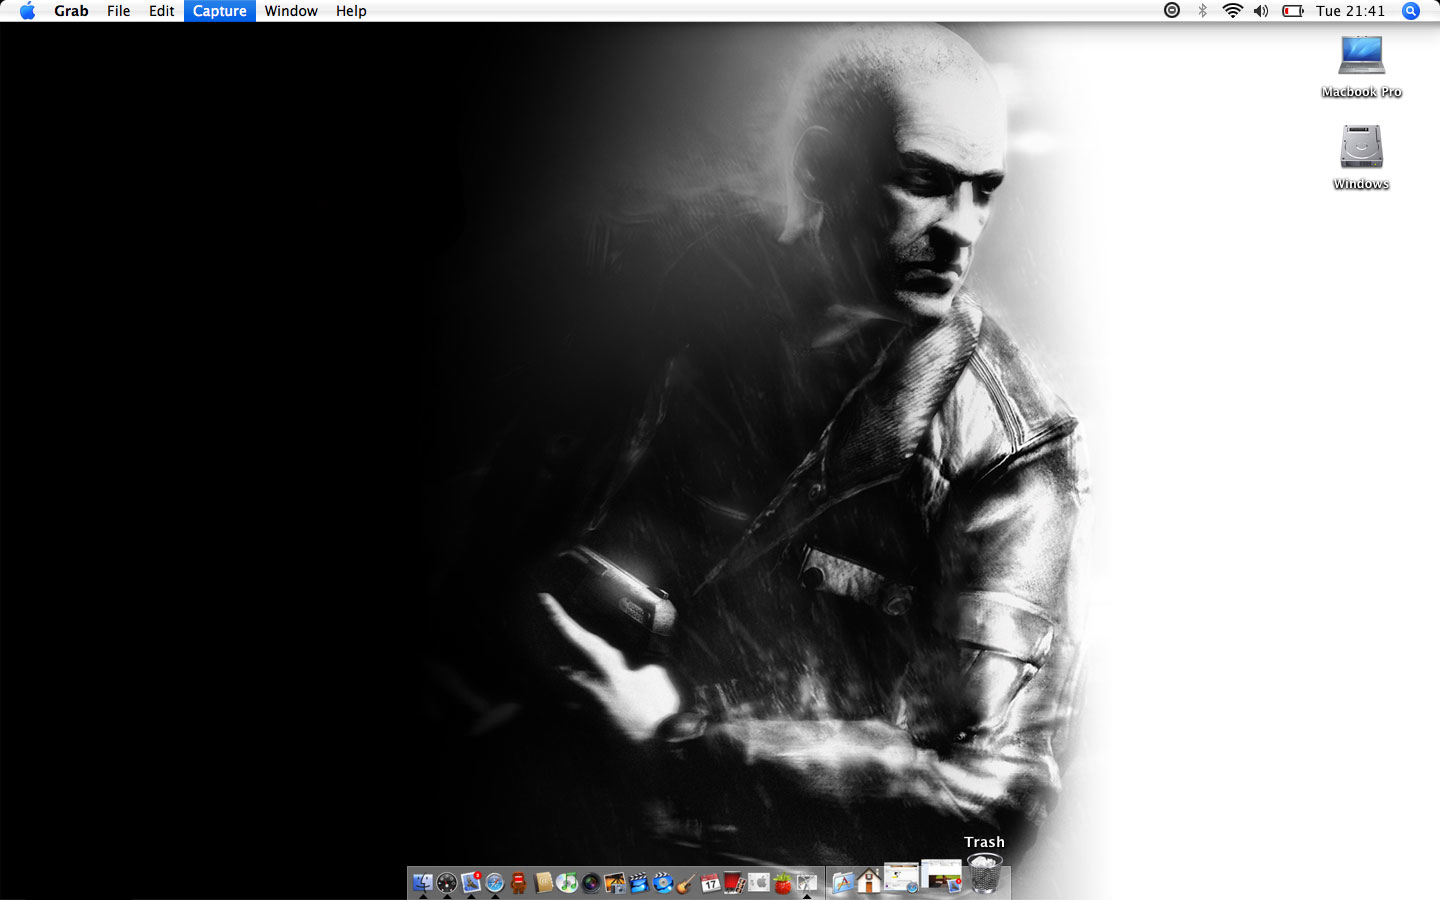This screenshot has height=900, width=1440.
Task: Open Photo Booth camera lens icon
Action: [591, 882]
